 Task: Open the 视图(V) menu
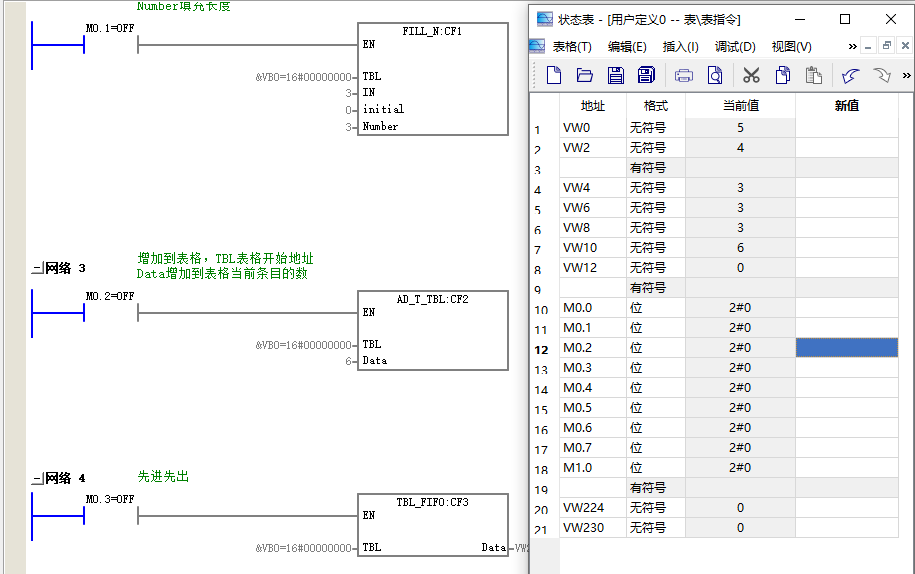[791, 47]
